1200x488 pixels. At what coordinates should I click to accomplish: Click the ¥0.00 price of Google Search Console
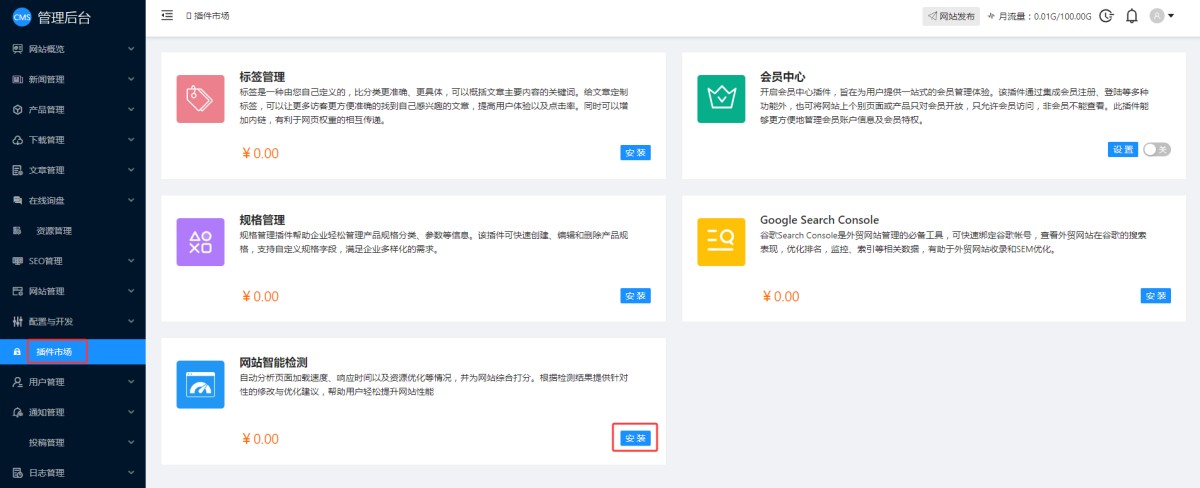coord(781,297)
